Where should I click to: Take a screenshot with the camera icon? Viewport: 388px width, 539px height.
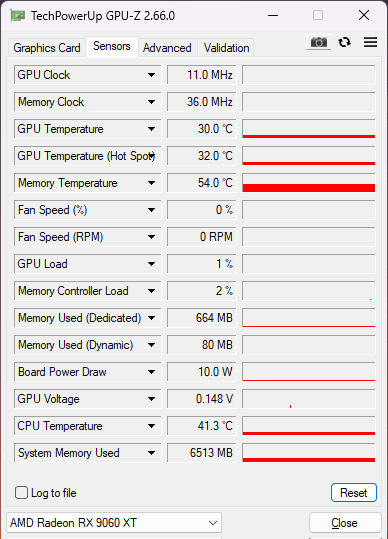tap(319, 42)
